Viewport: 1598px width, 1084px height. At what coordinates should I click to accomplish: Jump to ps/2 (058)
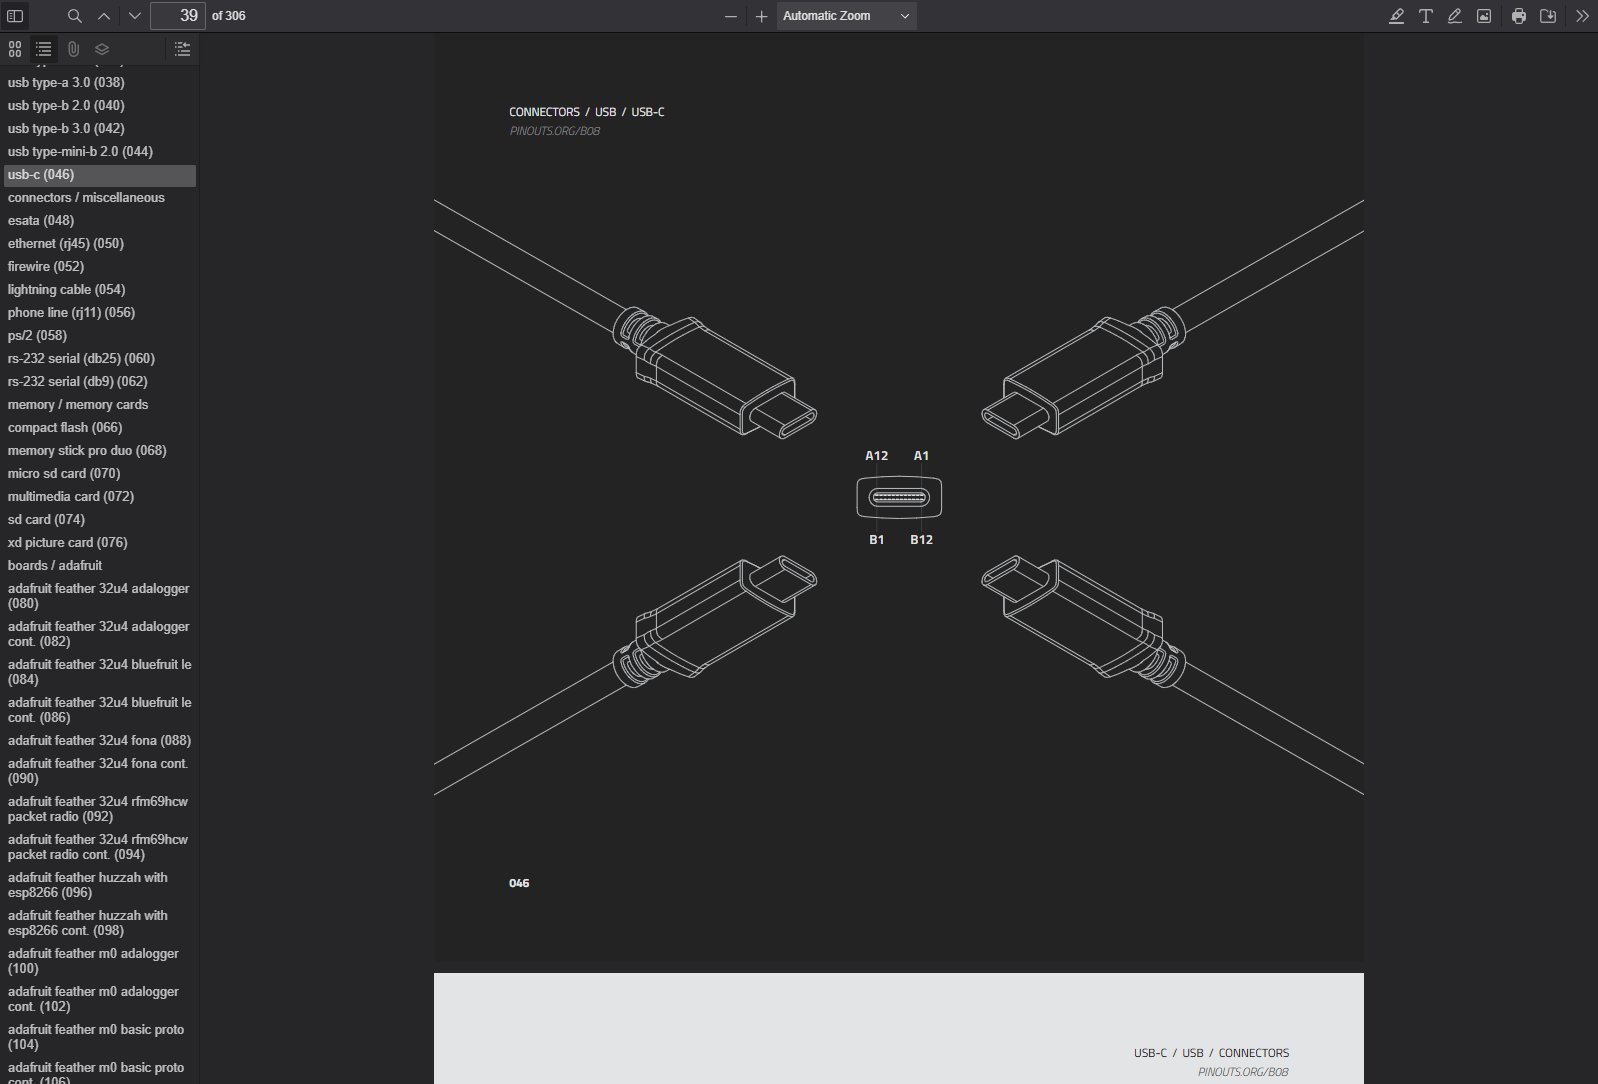pyautogui.click(x=37, y=336)
